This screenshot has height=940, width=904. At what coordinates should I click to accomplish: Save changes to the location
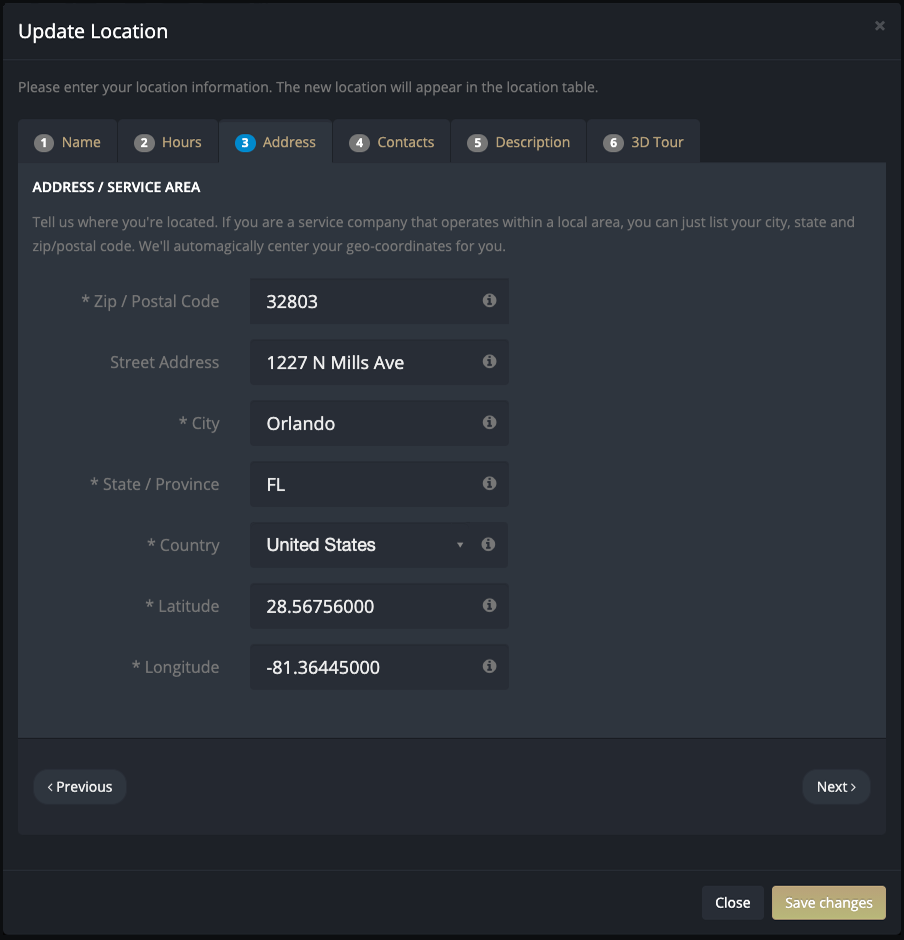[828, 903]
